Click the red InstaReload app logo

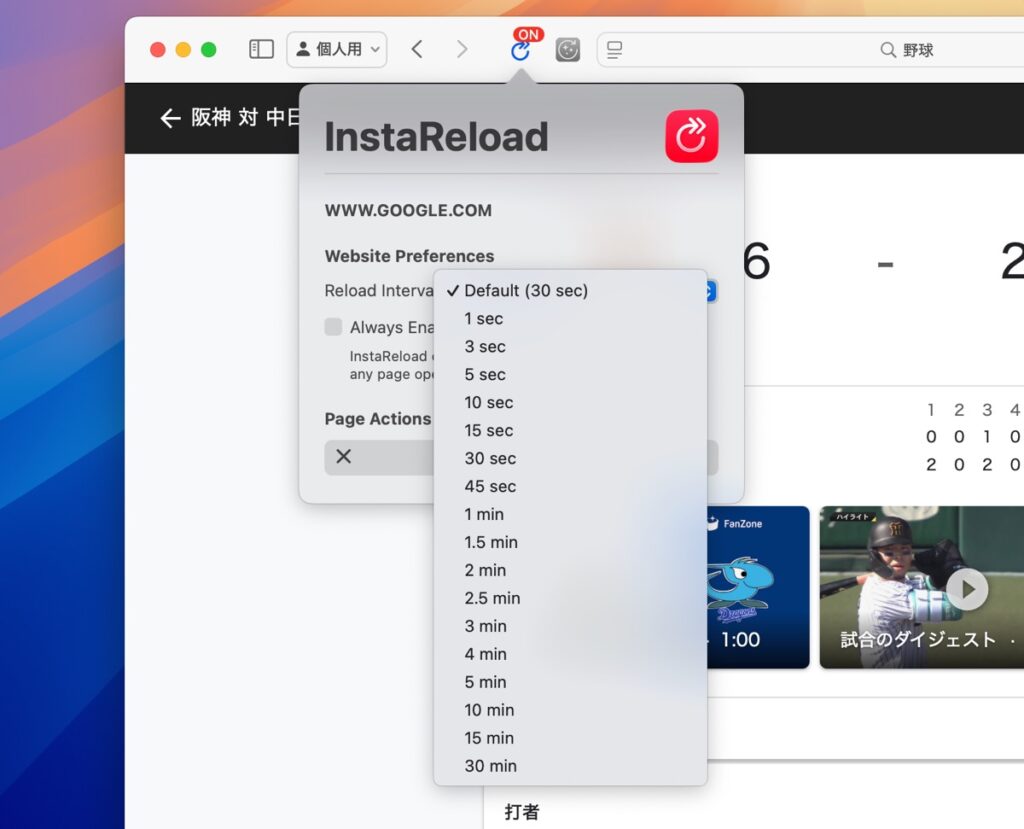(x=692, y=136)
